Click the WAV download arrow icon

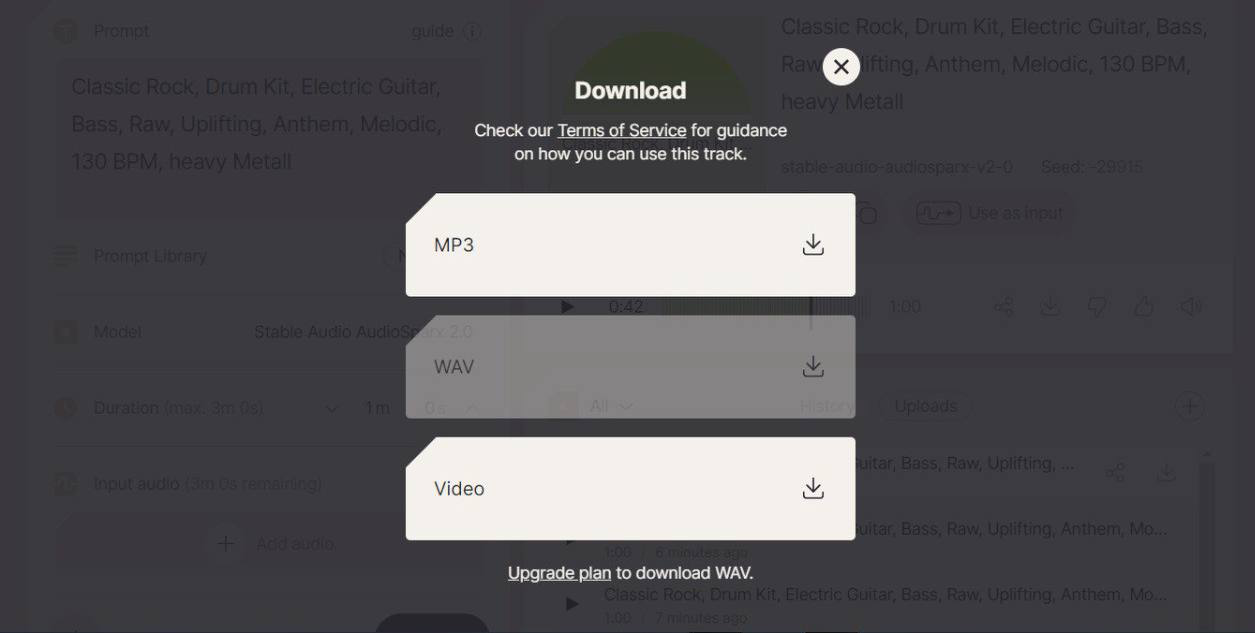click(x=813, y=367)
